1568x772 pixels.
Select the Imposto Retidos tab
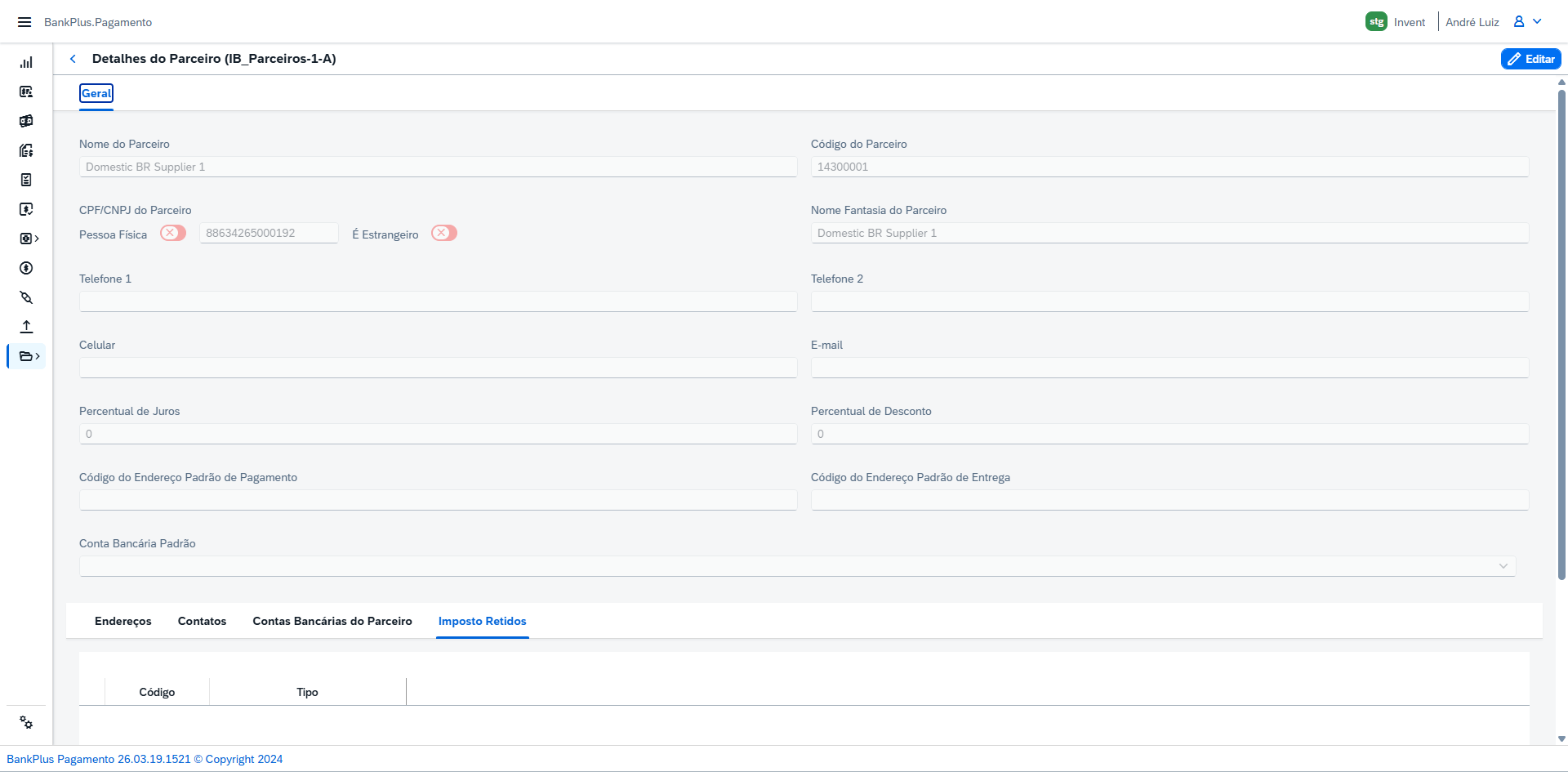[482, 621]
